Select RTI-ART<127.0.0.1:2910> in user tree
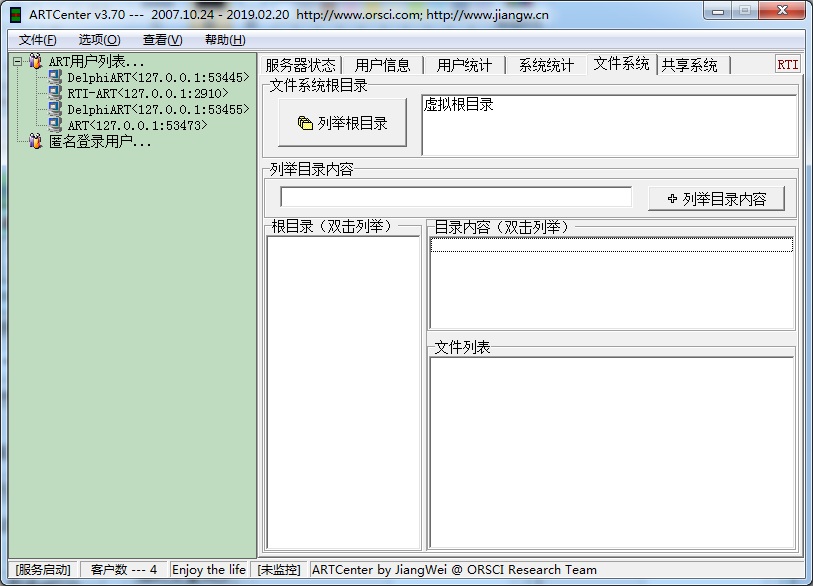813x586 pixels. (x=148, y=94)
